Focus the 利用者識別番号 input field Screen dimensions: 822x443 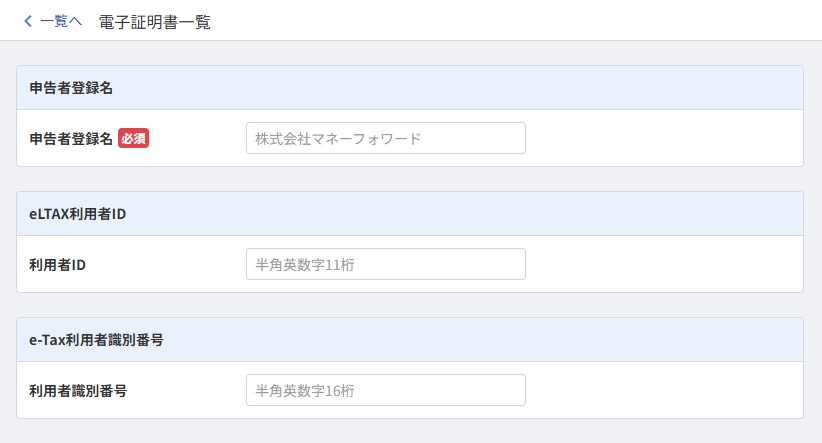click(x=385, y=390)
